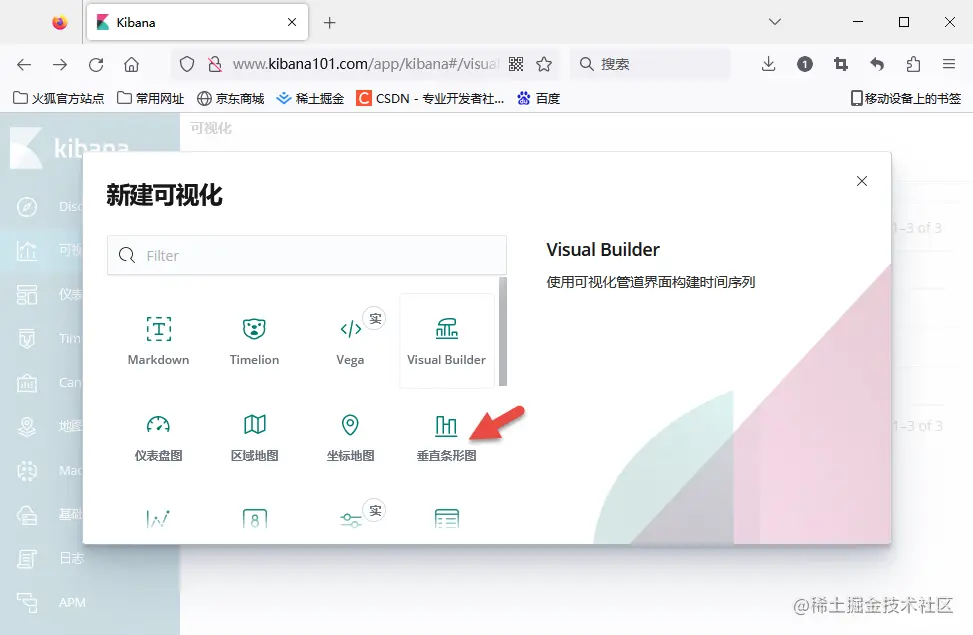
Task: Click the address bar URL
Action: tap(365, 64)
